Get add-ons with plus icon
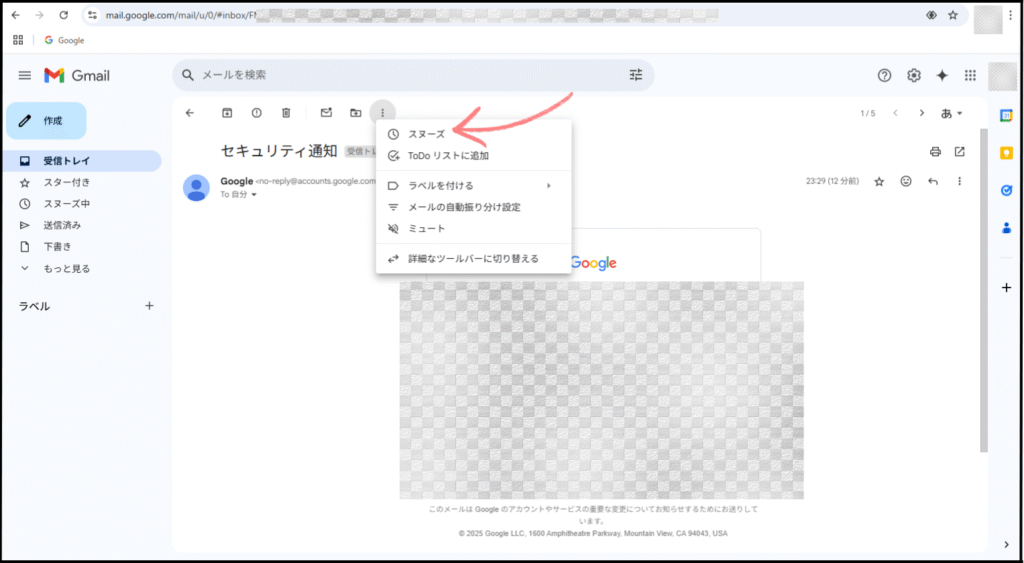This screenshot has height=563, width=1024. tap(1006, 287)
